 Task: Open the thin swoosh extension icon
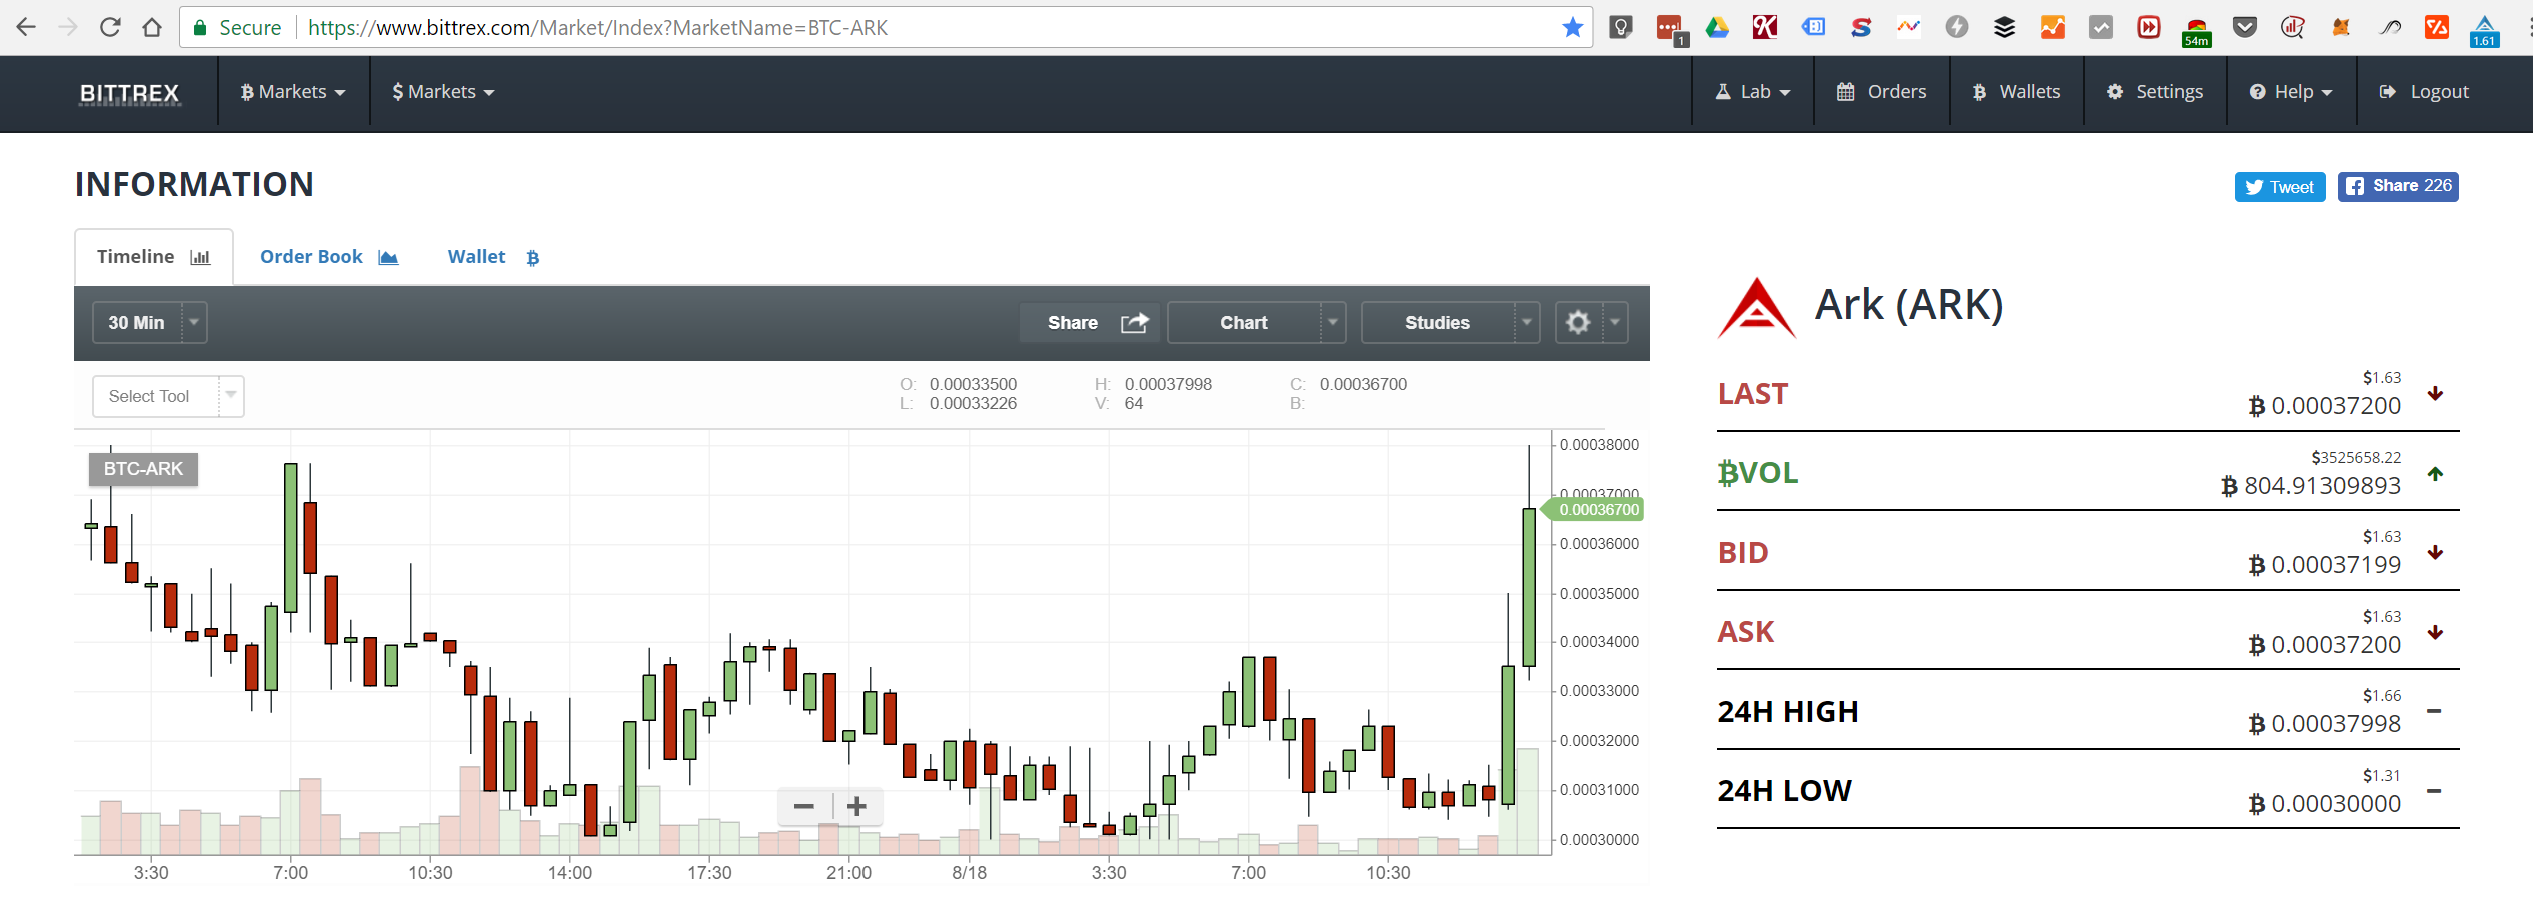click(2390, 27)
